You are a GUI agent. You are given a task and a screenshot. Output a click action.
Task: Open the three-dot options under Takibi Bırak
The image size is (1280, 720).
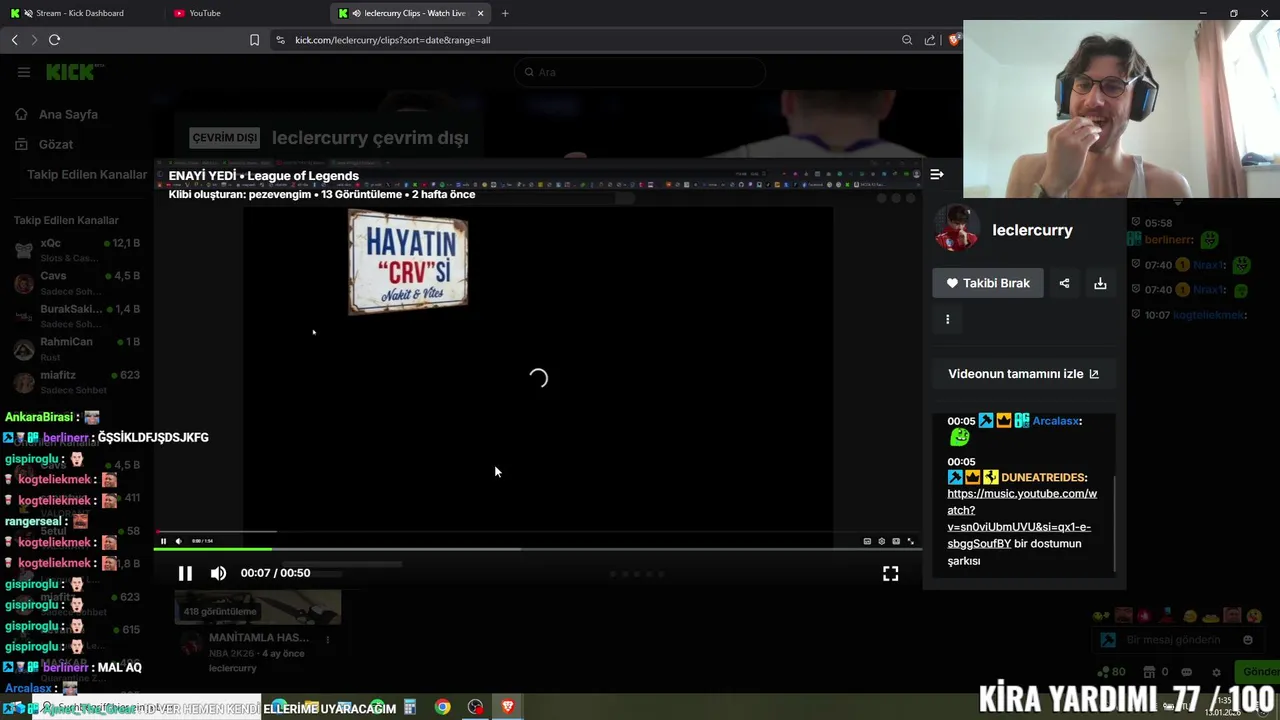(x=947, y=319)
